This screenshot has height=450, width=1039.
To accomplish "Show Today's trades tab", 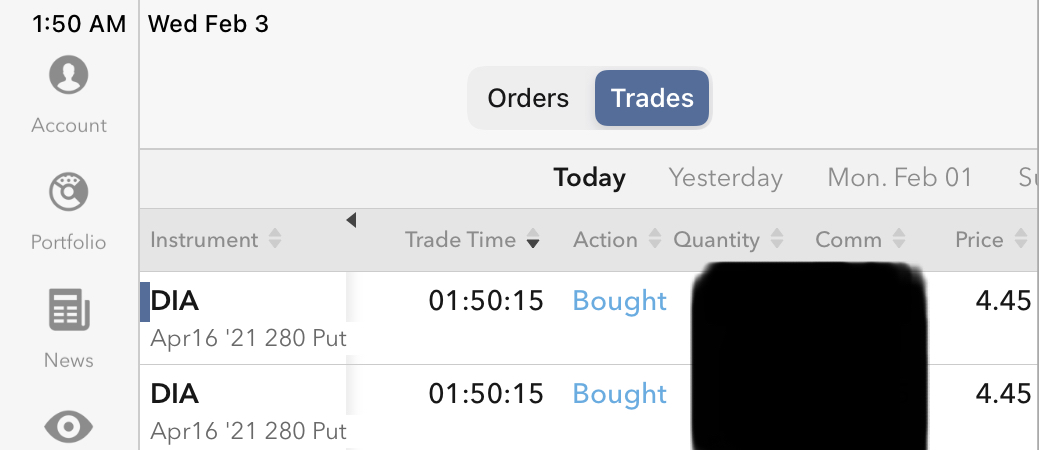I will (x=589, y=178).
